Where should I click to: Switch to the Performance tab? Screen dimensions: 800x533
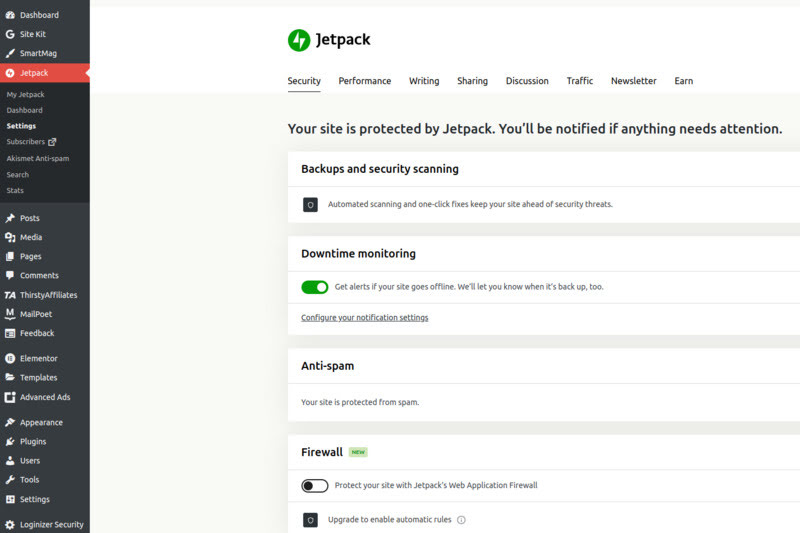365,81
